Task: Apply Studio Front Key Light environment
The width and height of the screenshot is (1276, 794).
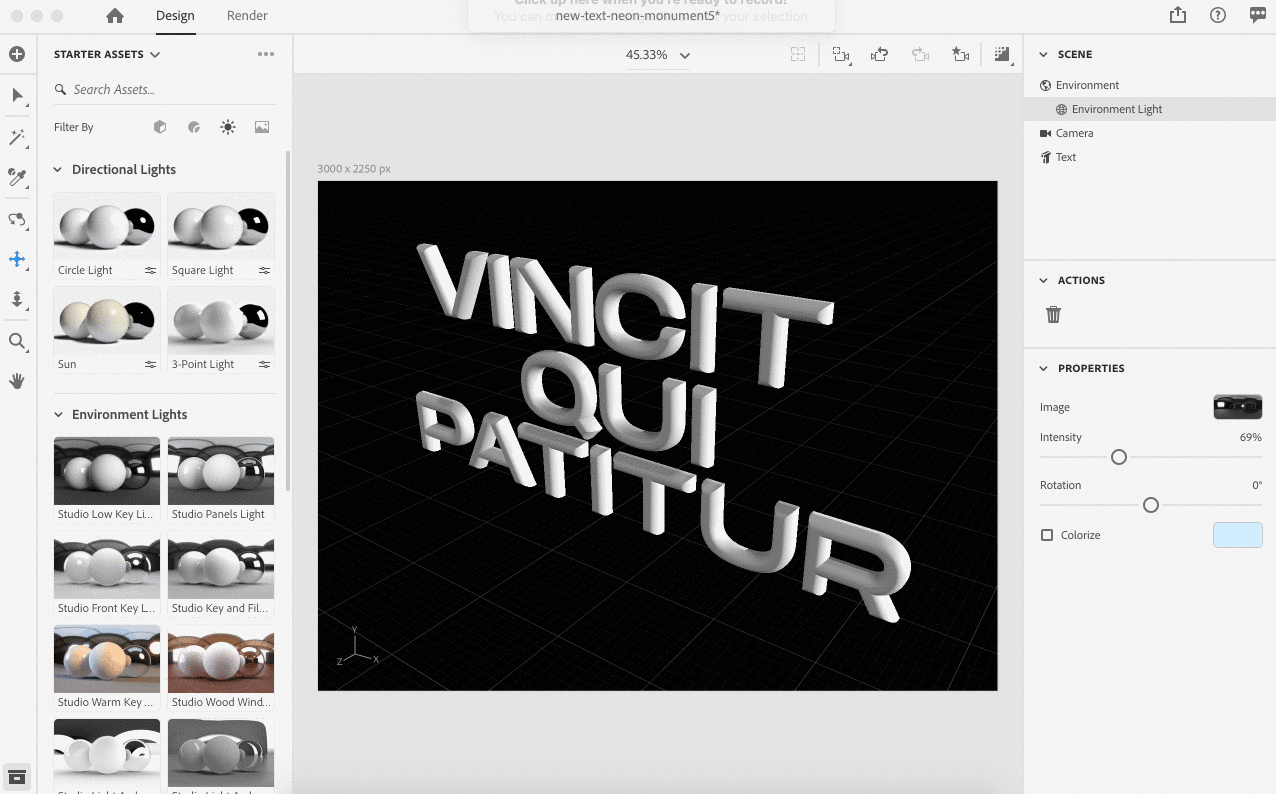Action: [x=107, y=574]
